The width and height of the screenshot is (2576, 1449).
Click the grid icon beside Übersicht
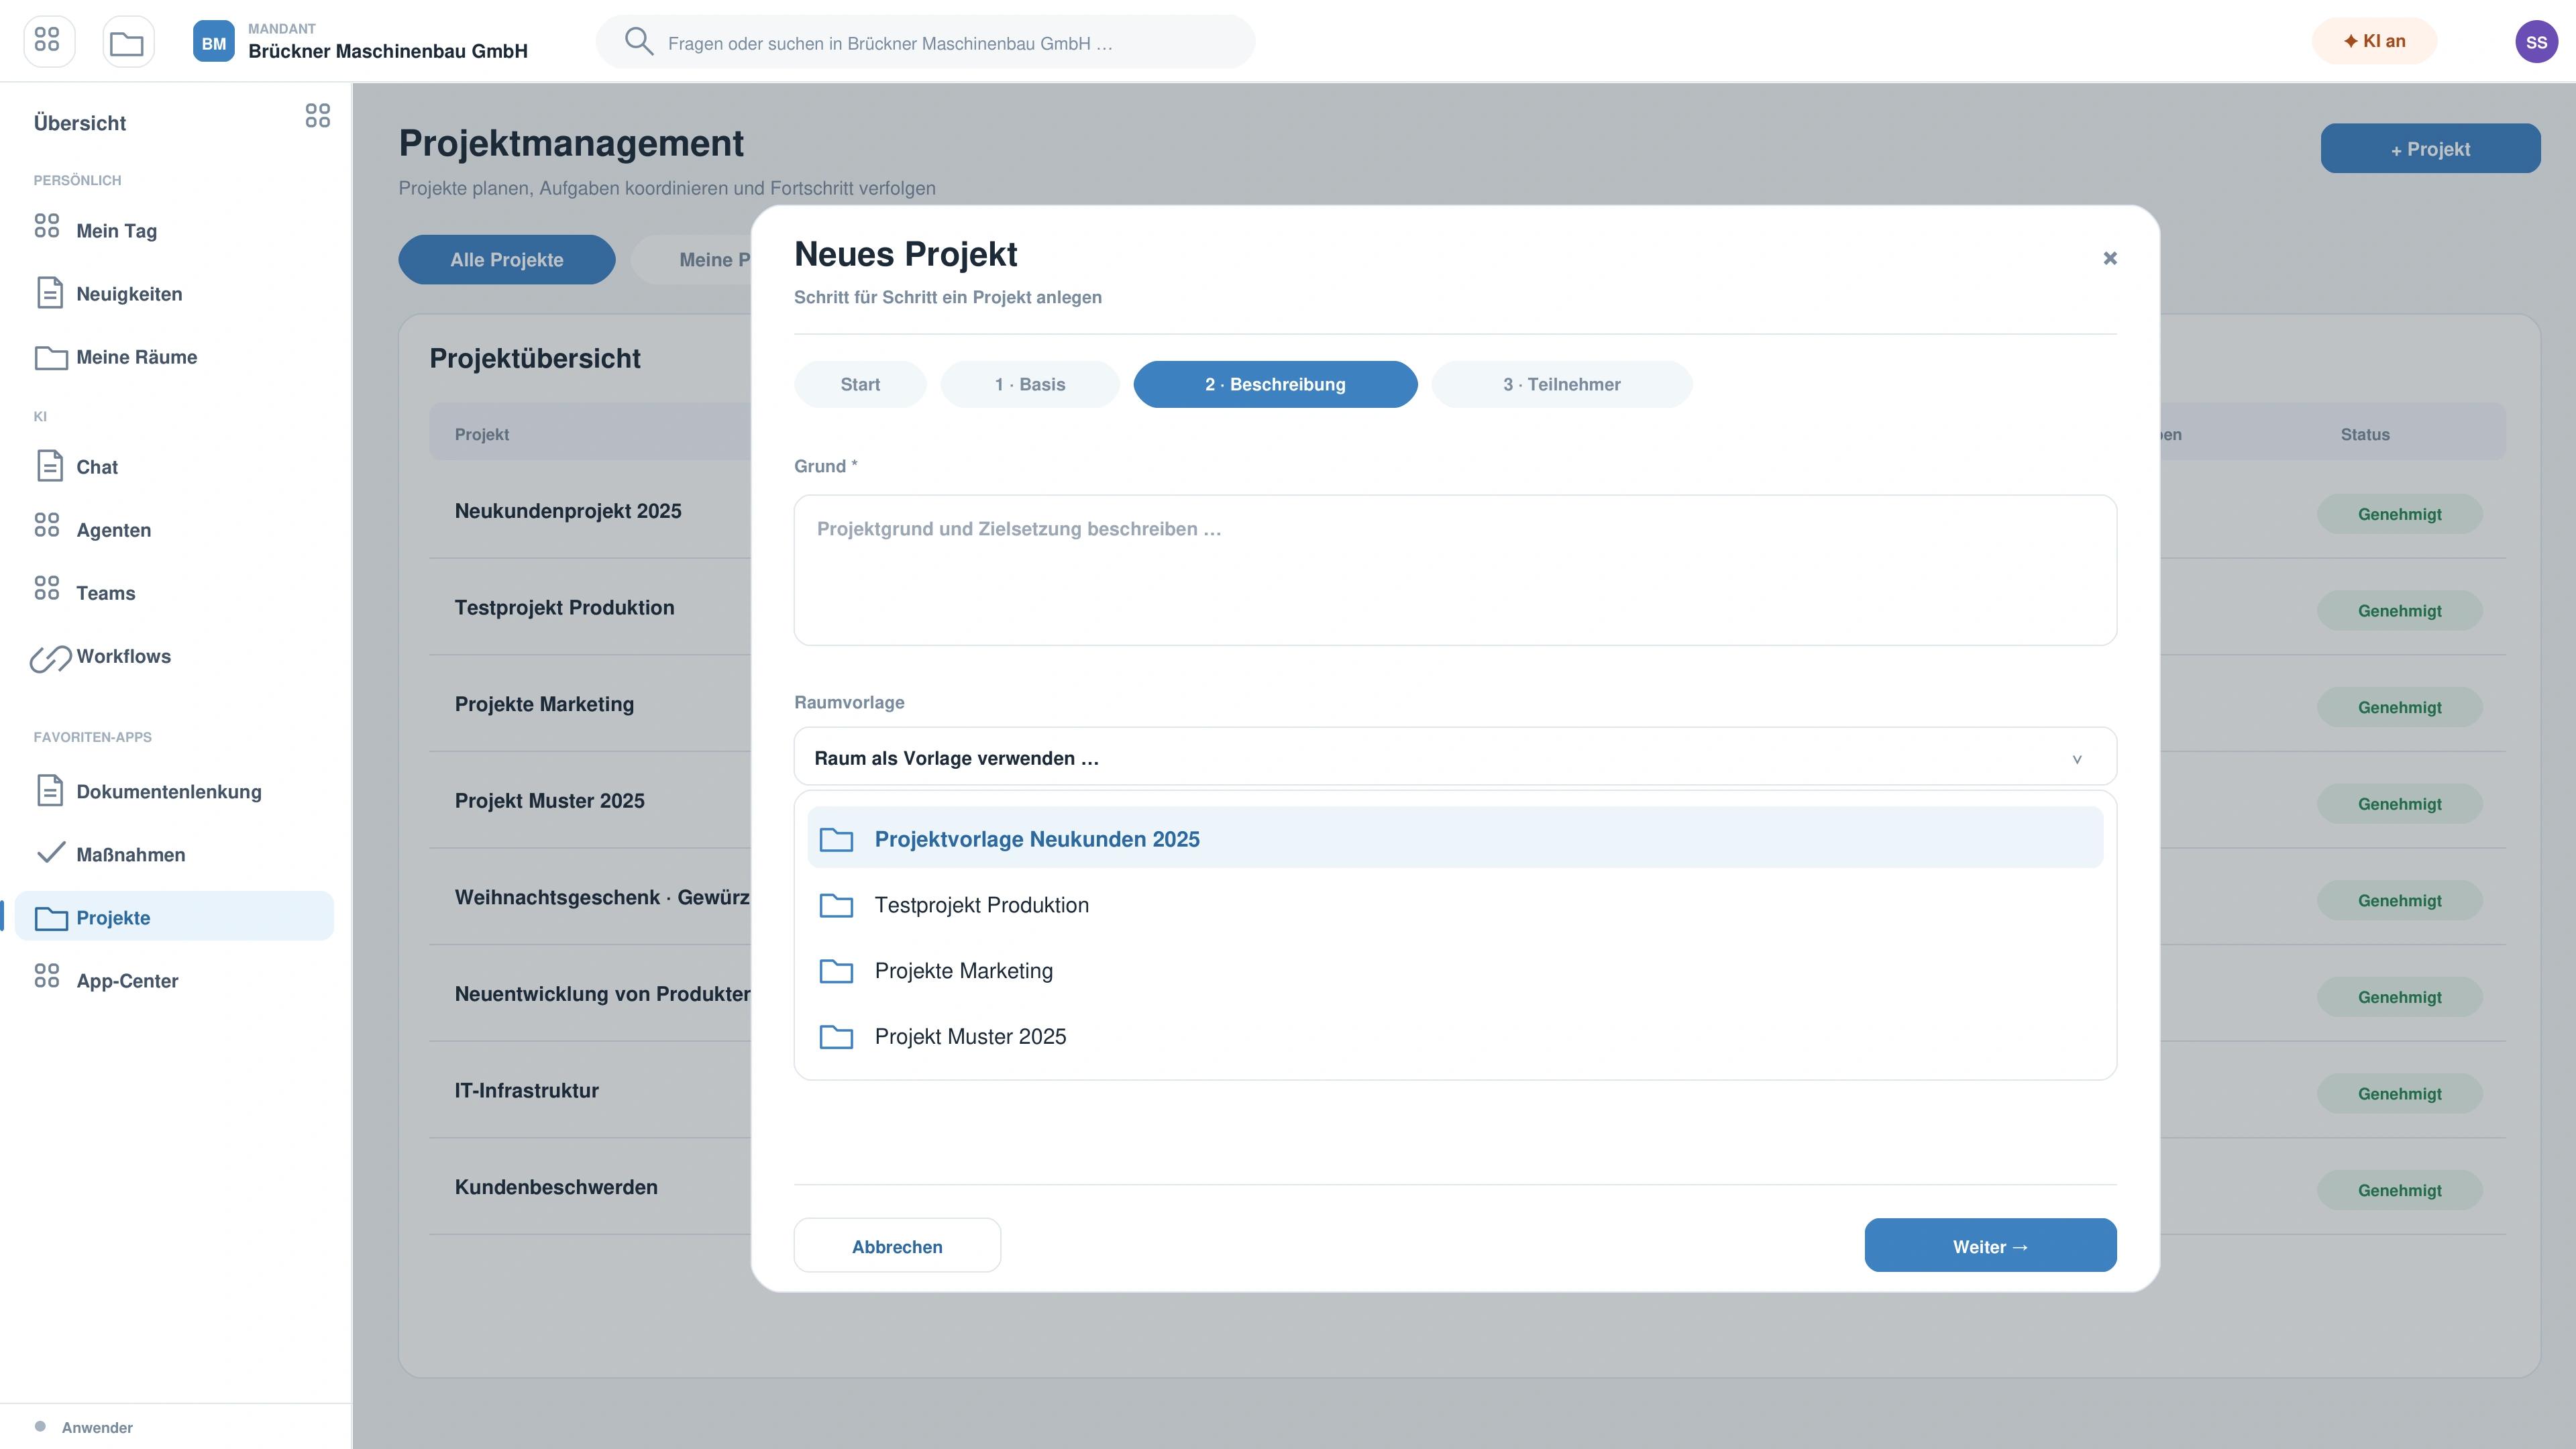pyautogui.click(x=317, y=115)
